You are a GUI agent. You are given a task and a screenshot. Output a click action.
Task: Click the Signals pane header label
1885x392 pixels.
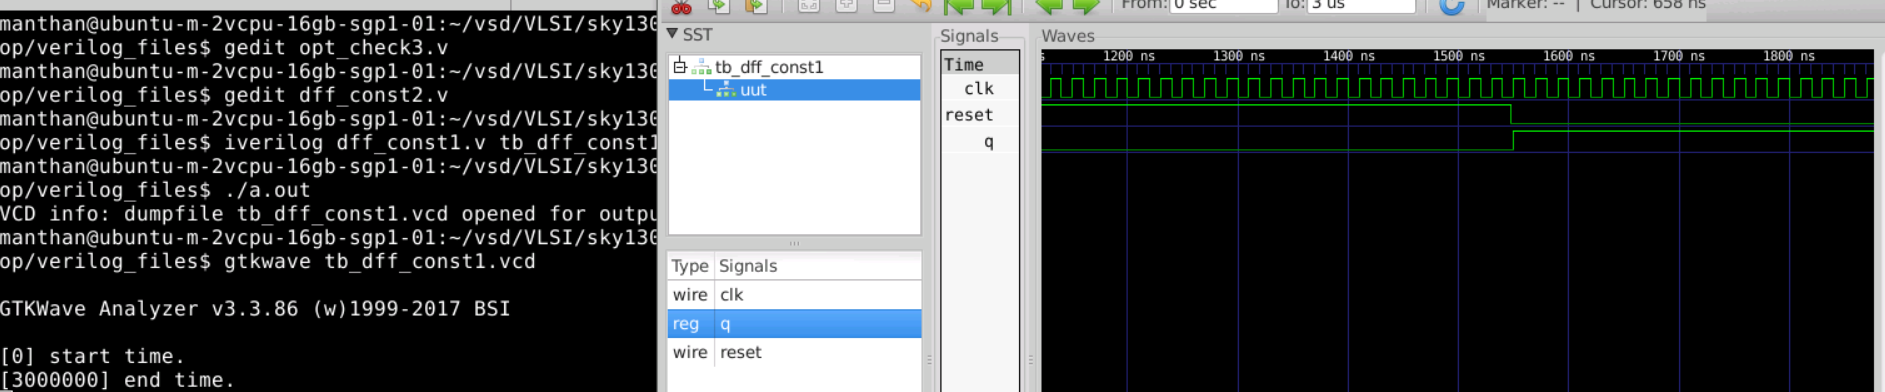(969, 36)
